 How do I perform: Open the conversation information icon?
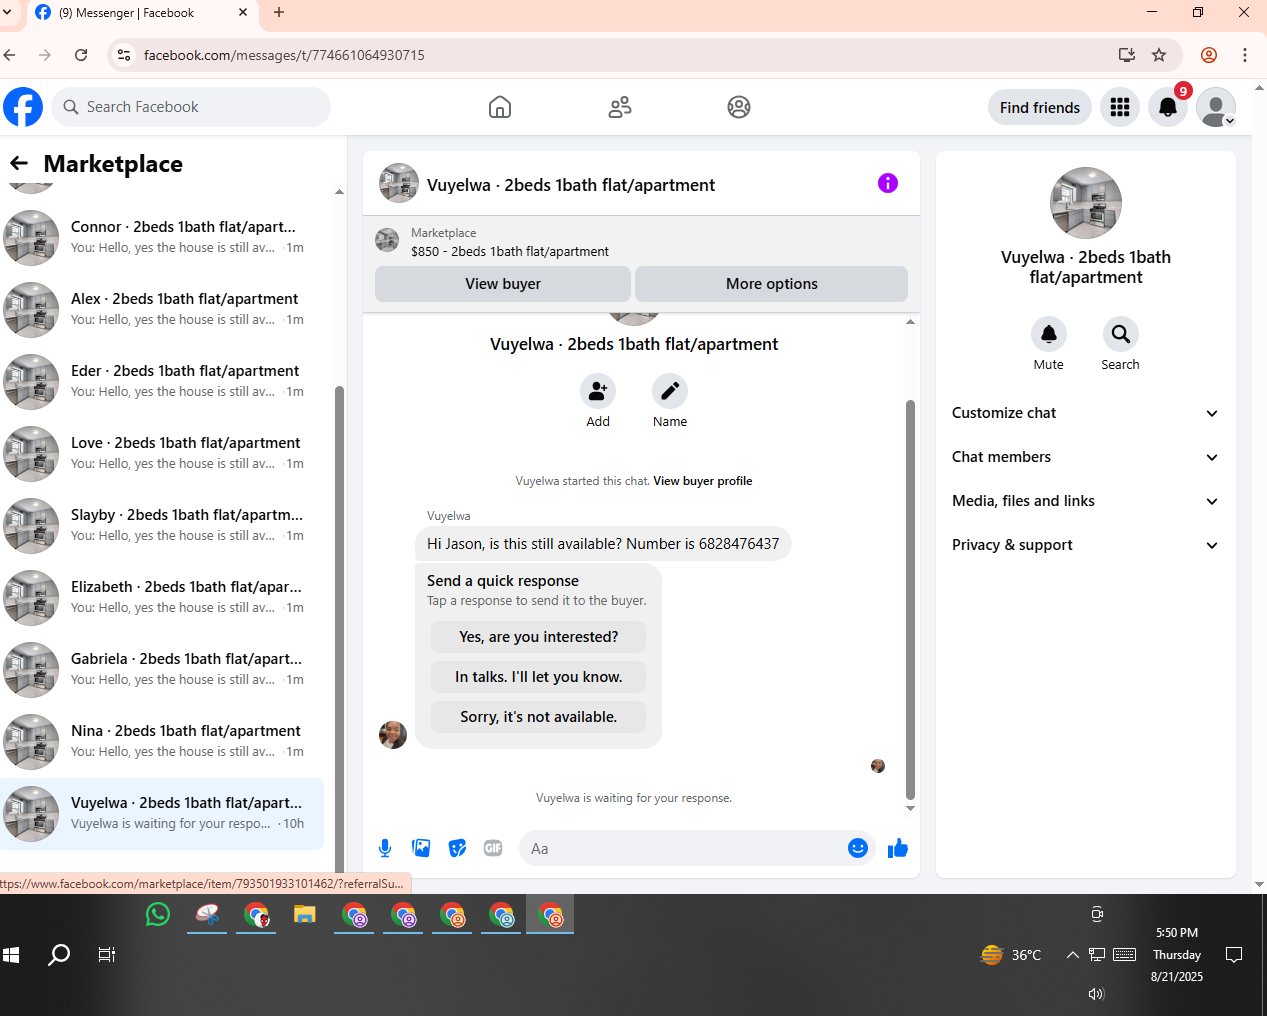888,183
